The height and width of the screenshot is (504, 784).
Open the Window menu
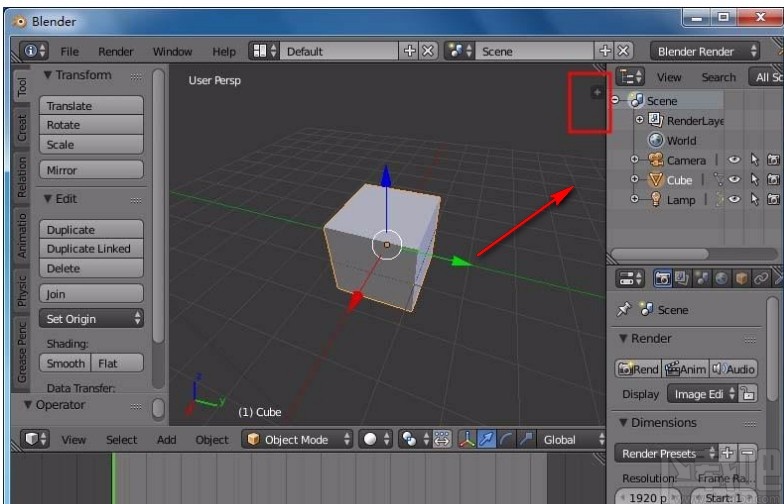point(172,52)
